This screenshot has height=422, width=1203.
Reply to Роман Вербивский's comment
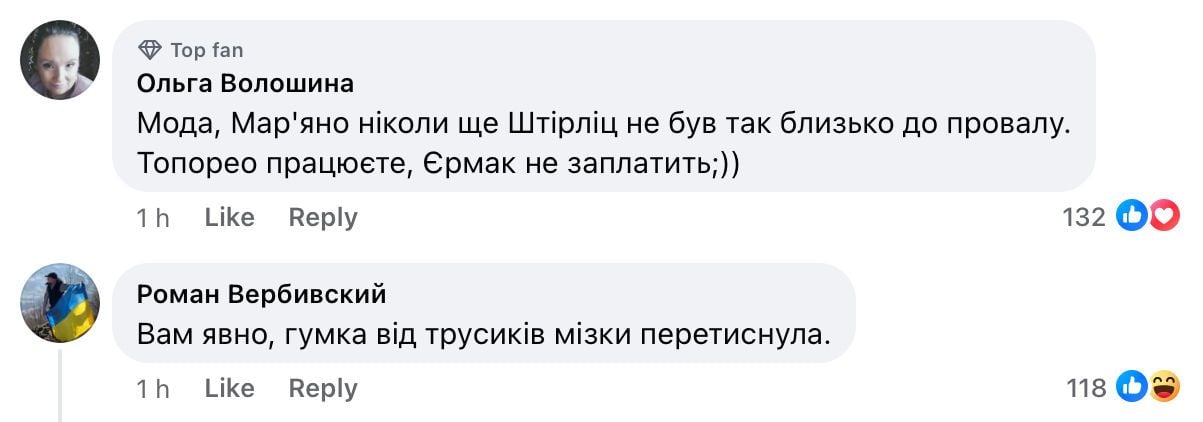pyautogui.click(x=323, y=388)
